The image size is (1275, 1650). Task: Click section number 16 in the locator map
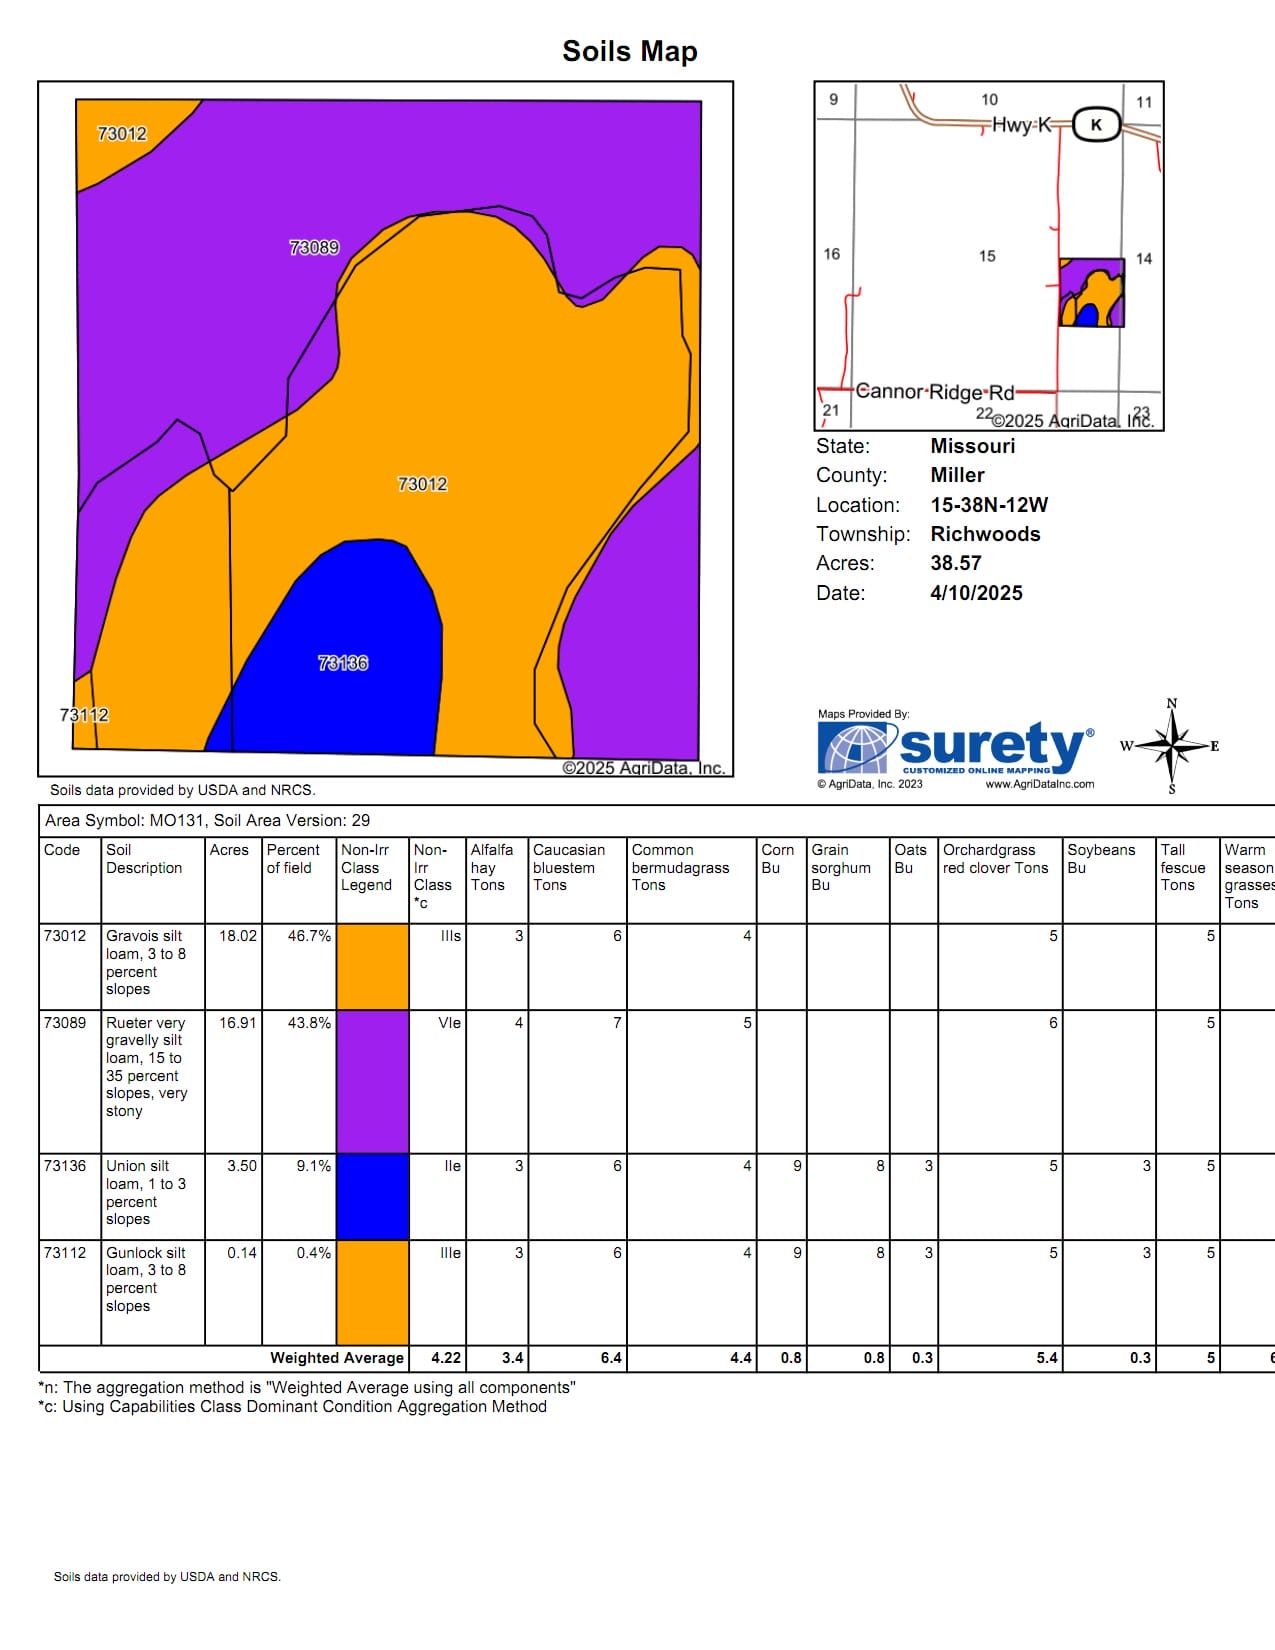(832, 254)
